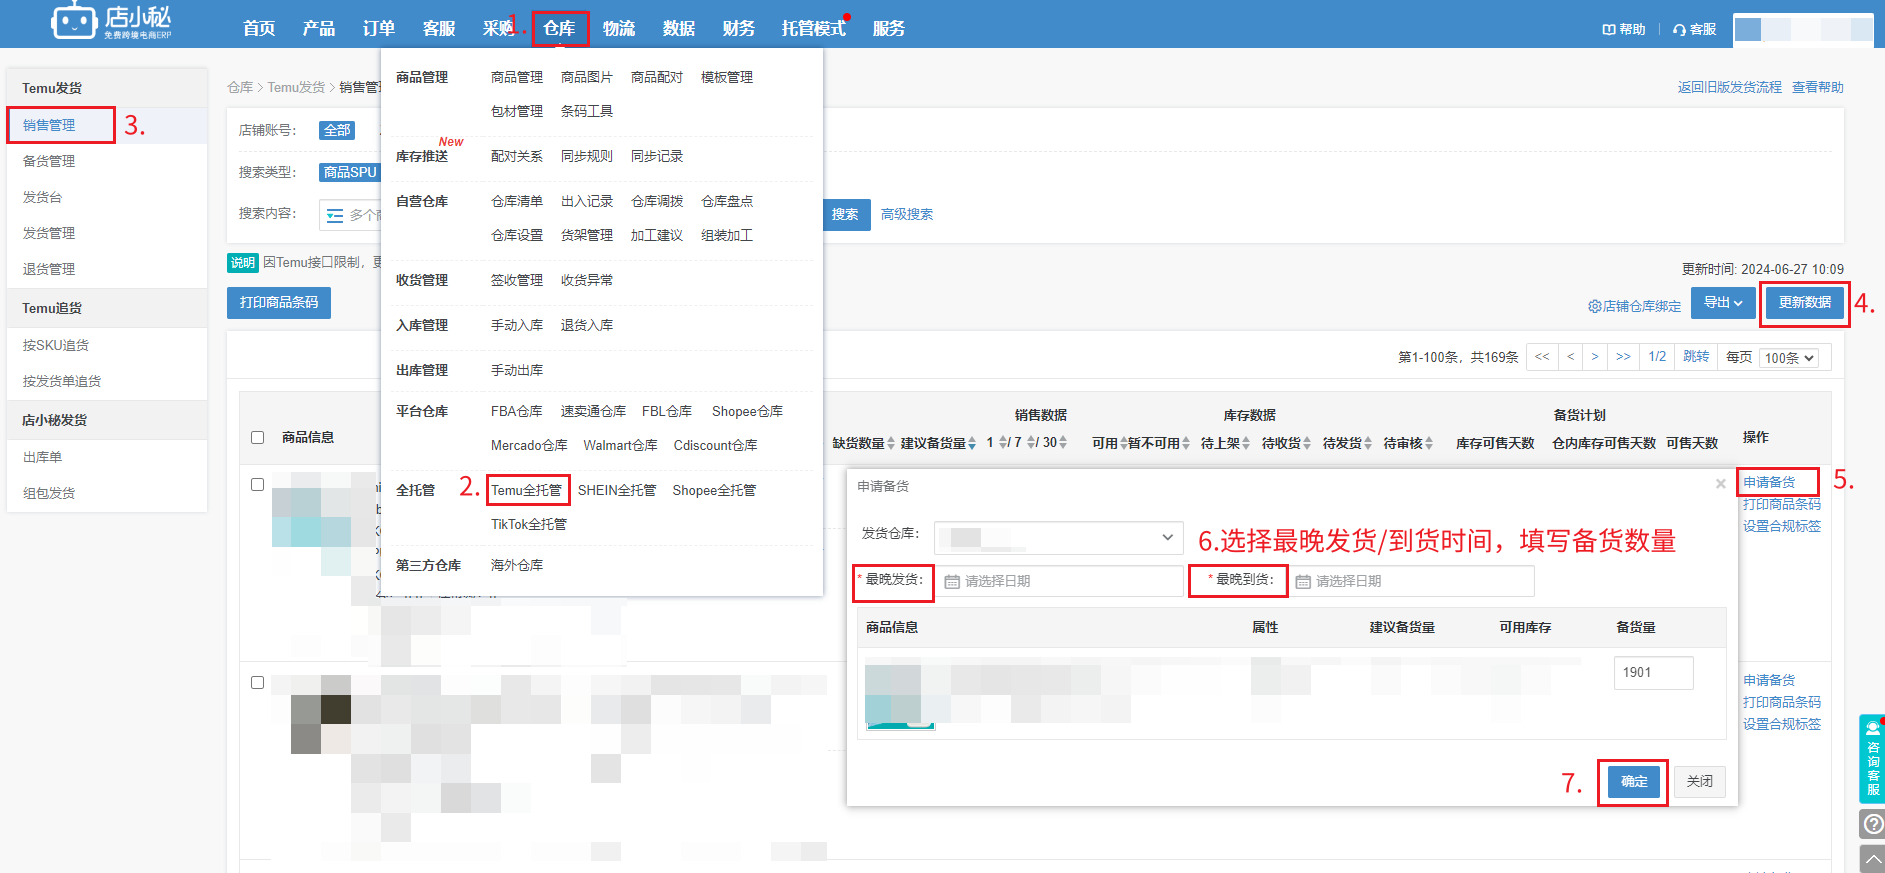
Task: Go to next page with > button
Action: pos(1595,357)
